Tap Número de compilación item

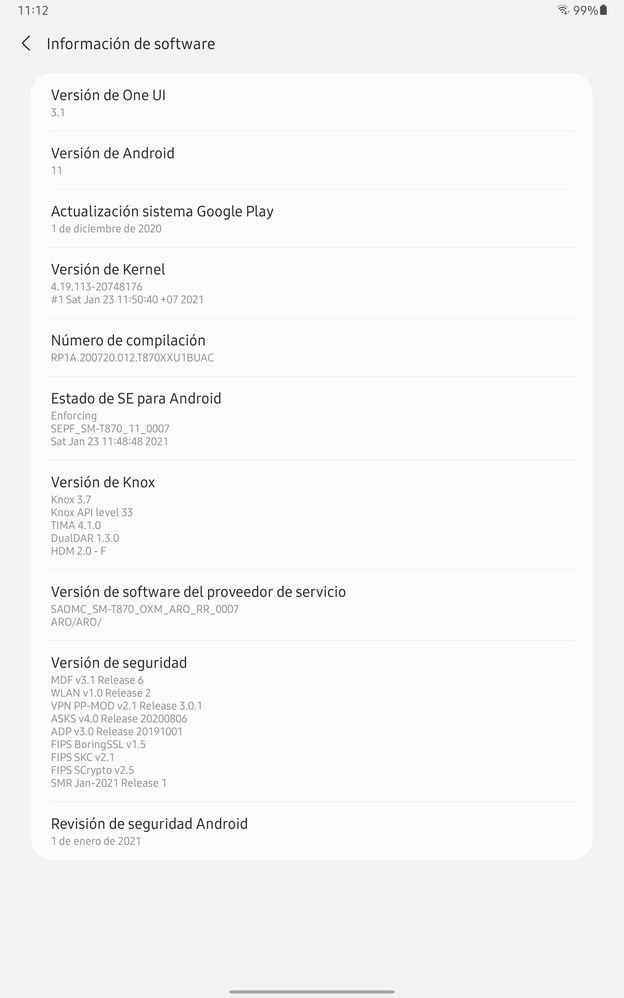click(x=311, y=348)
